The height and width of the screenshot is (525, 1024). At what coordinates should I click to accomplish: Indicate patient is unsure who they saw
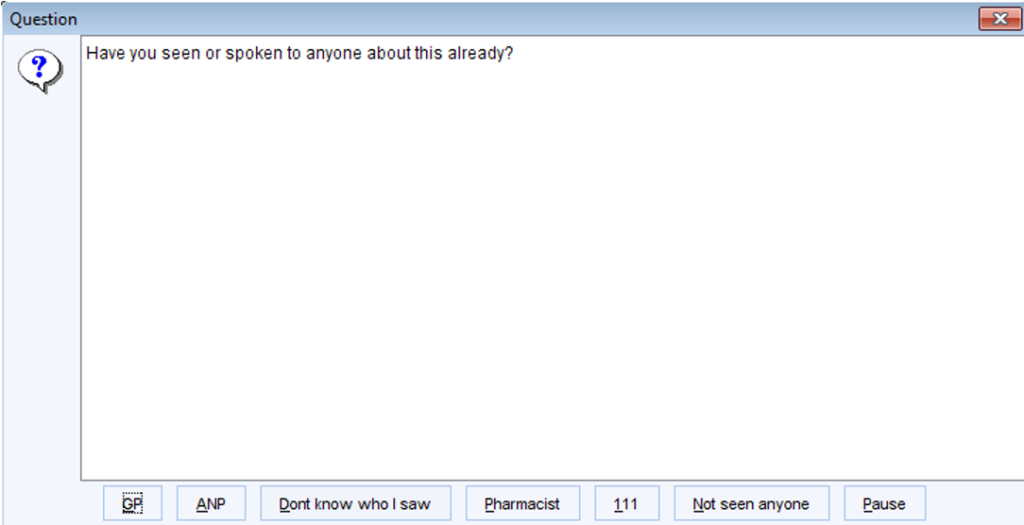click(x=355, y=503)
